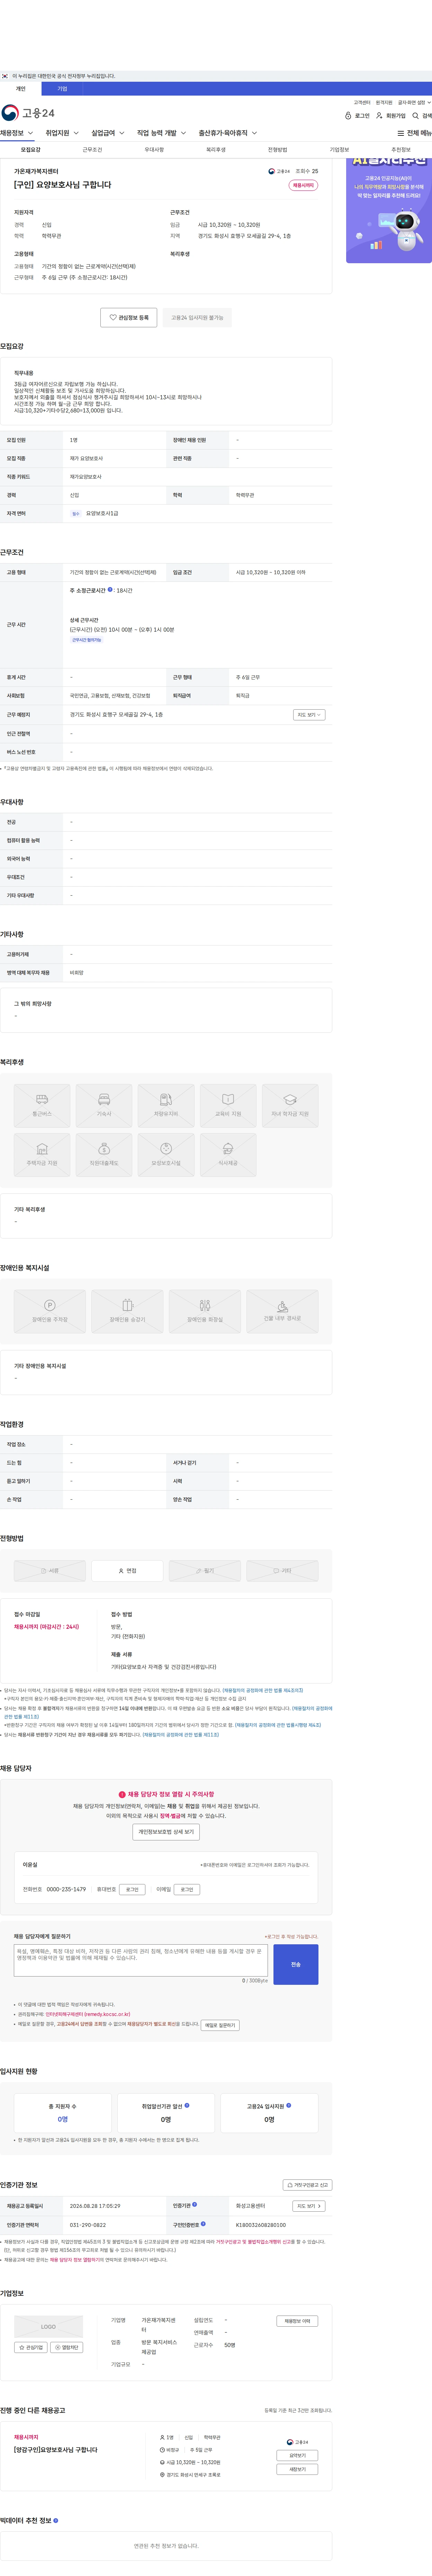Click info icon beside 취업알선기관 알선
This screenshot has width=432, height=2576.
click(x=187, y=2105)
